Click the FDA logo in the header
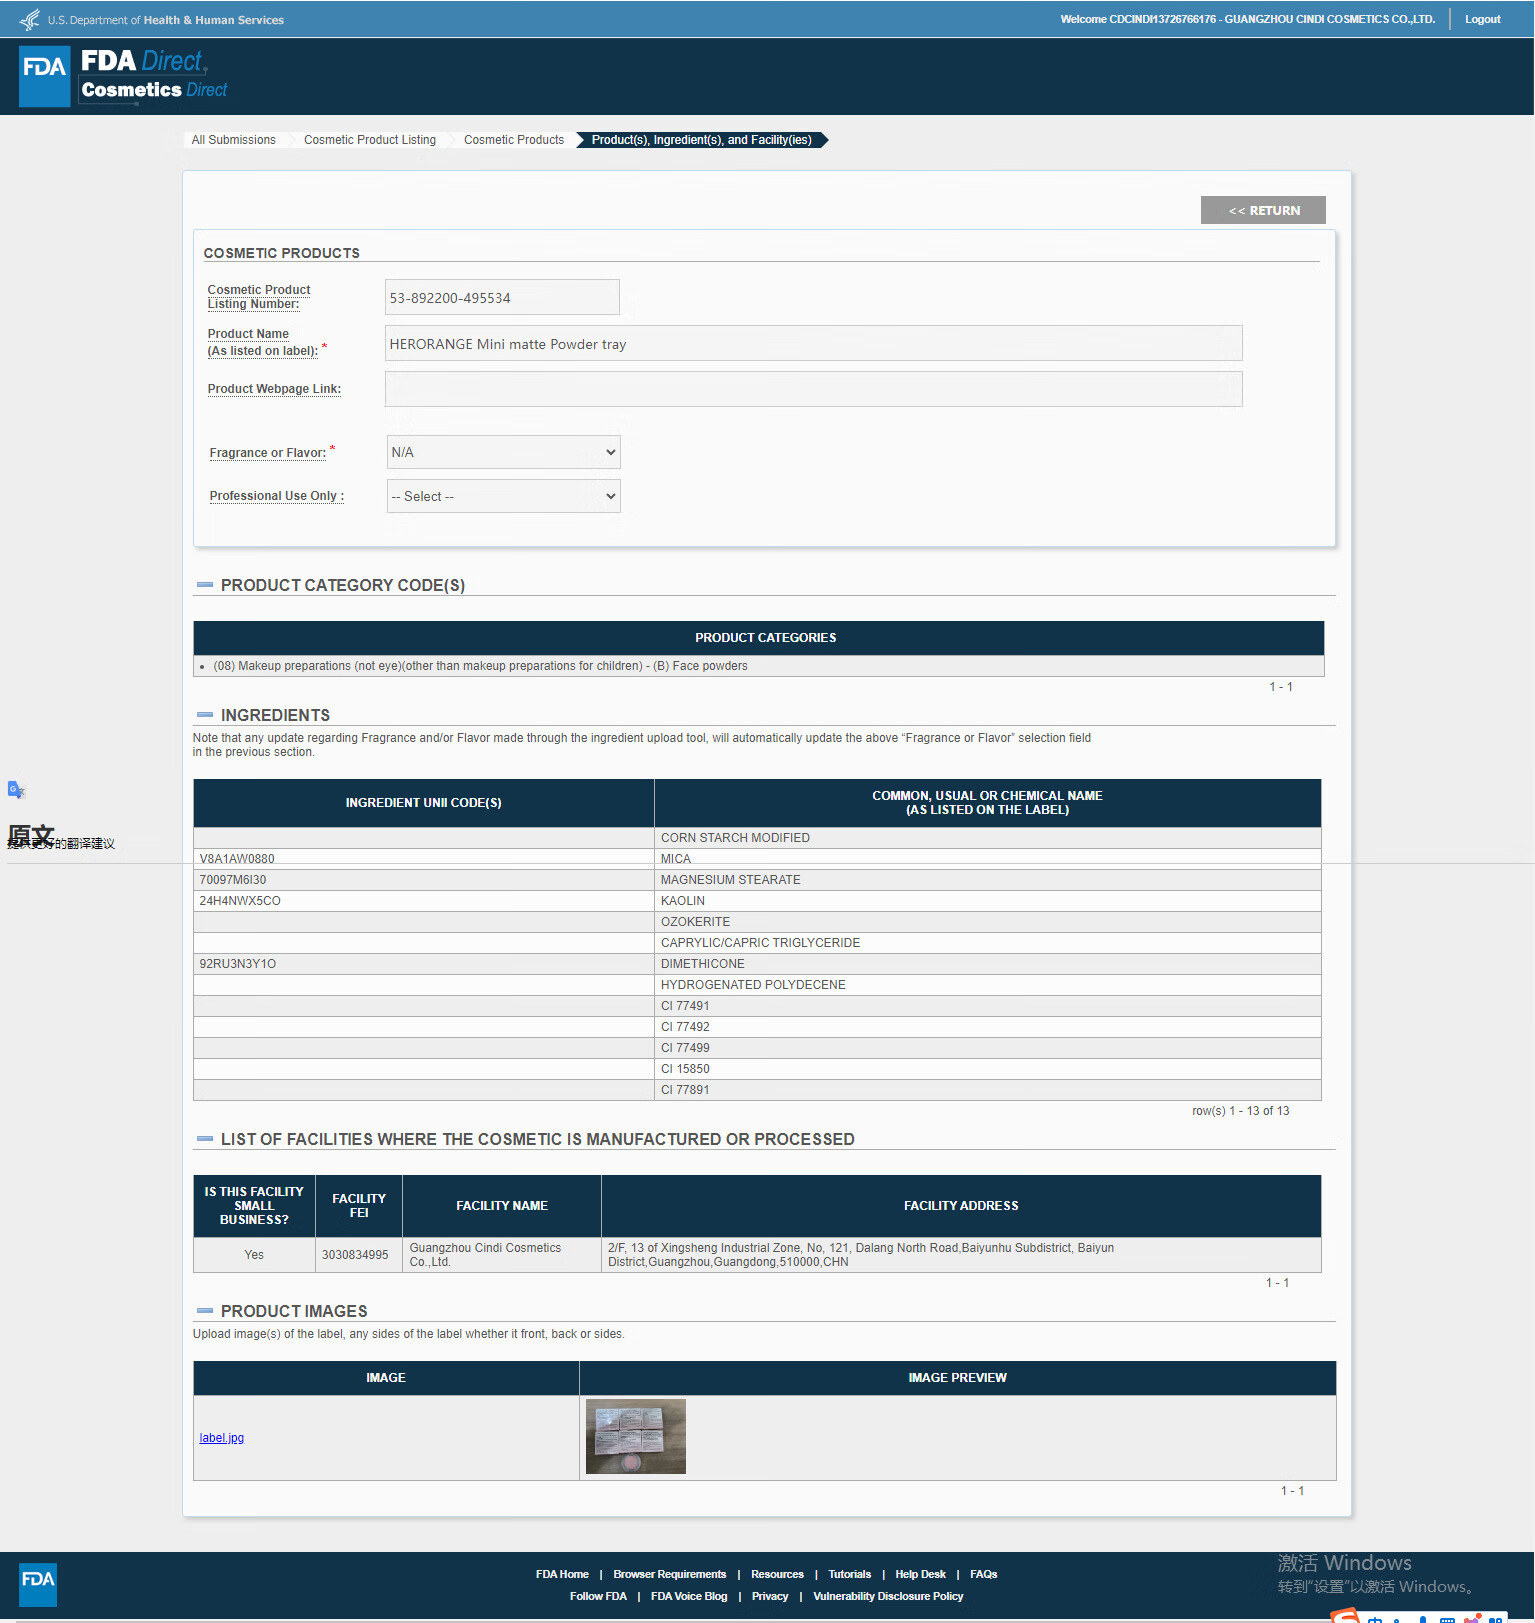Image resolution: width=1535 pixels, height=1623 pixels. [45, 76]
